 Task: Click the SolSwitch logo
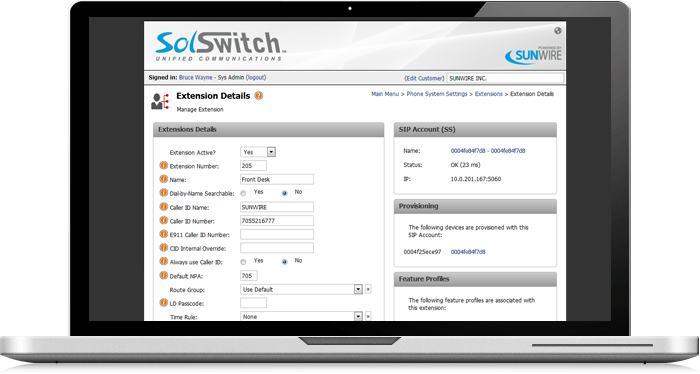[x=220, y=46]
